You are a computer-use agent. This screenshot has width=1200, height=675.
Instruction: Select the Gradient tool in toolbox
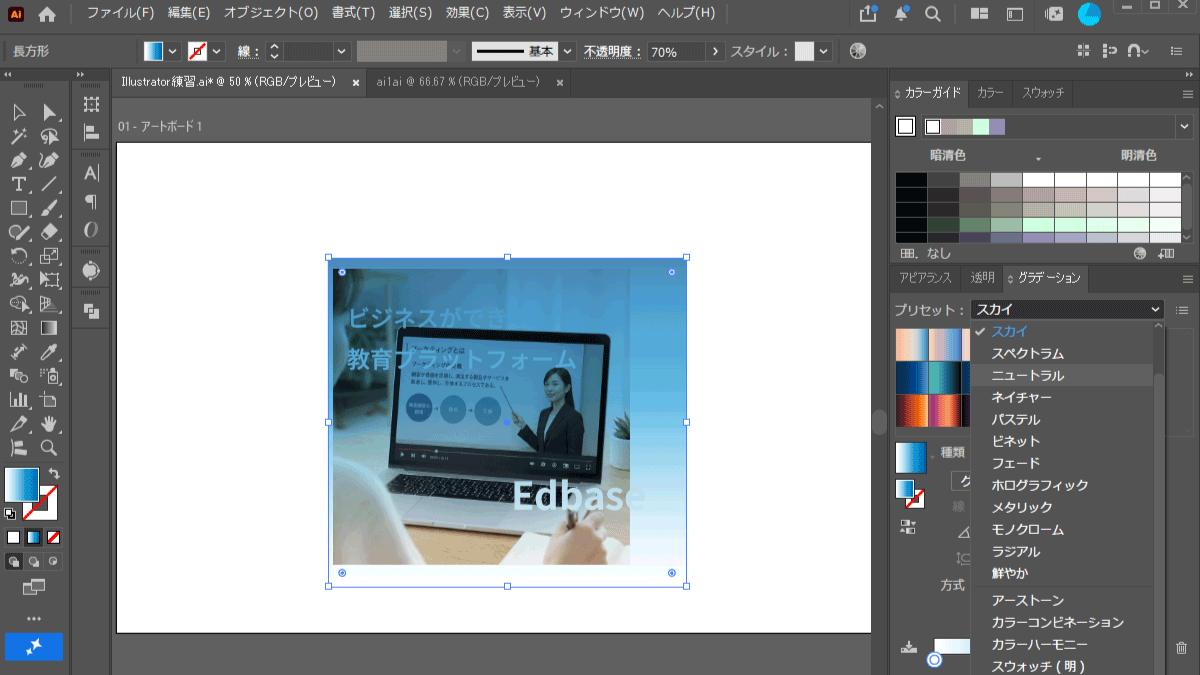pos(49,327)
